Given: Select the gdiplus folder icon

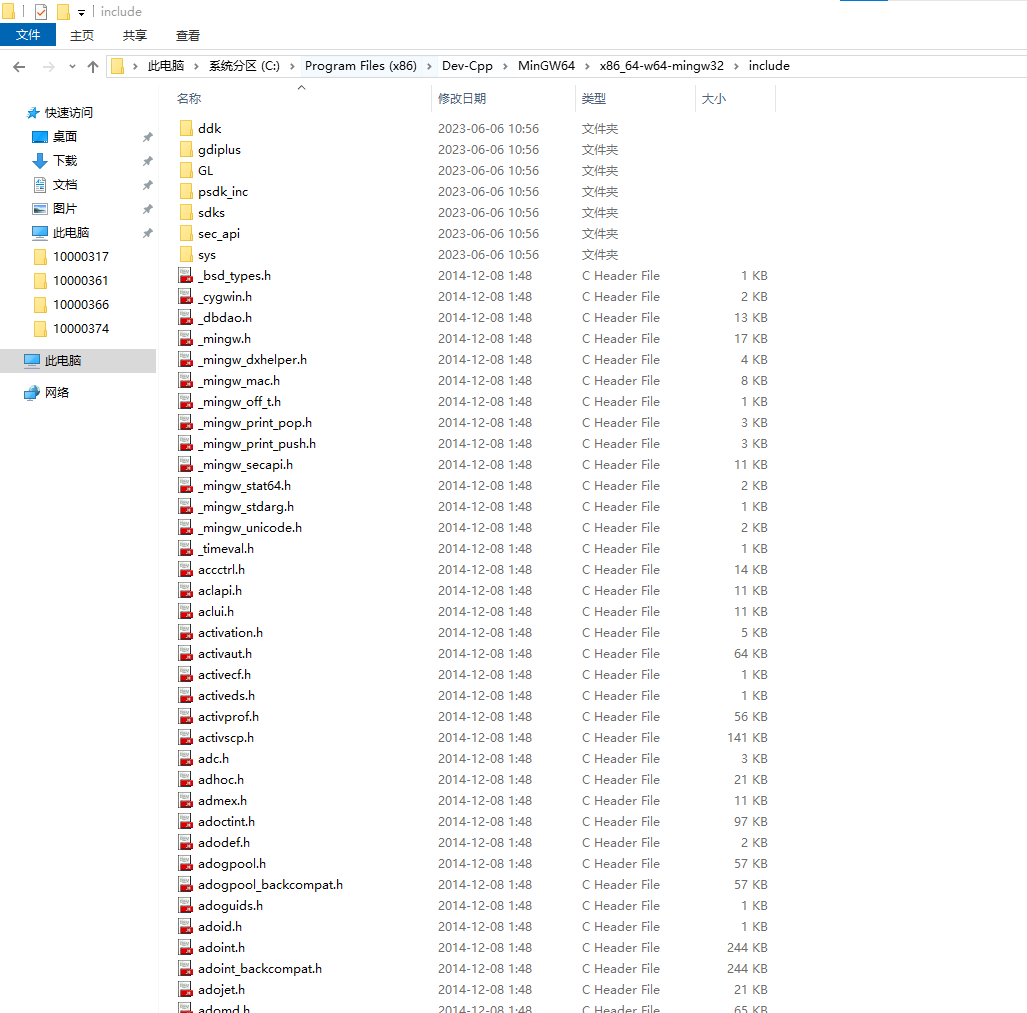Looking at the screenshot, I should pos(186,150).
